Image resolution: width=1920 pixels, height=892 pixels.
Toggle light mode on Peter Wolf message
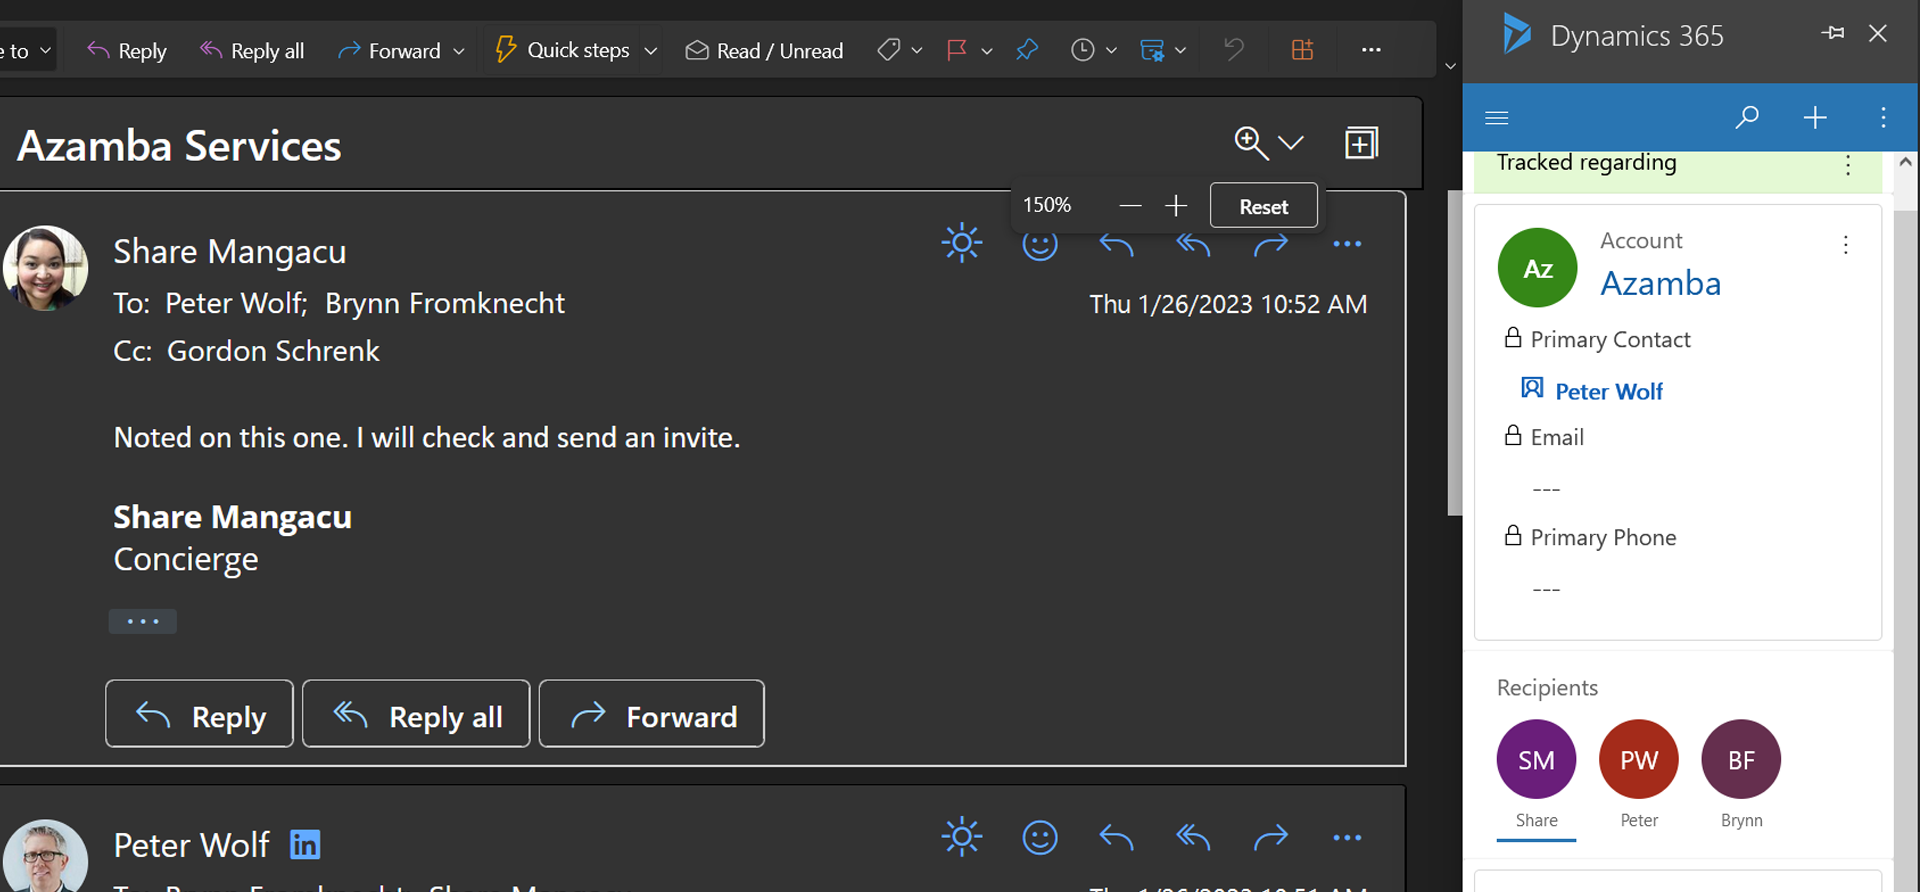(962, 837)
